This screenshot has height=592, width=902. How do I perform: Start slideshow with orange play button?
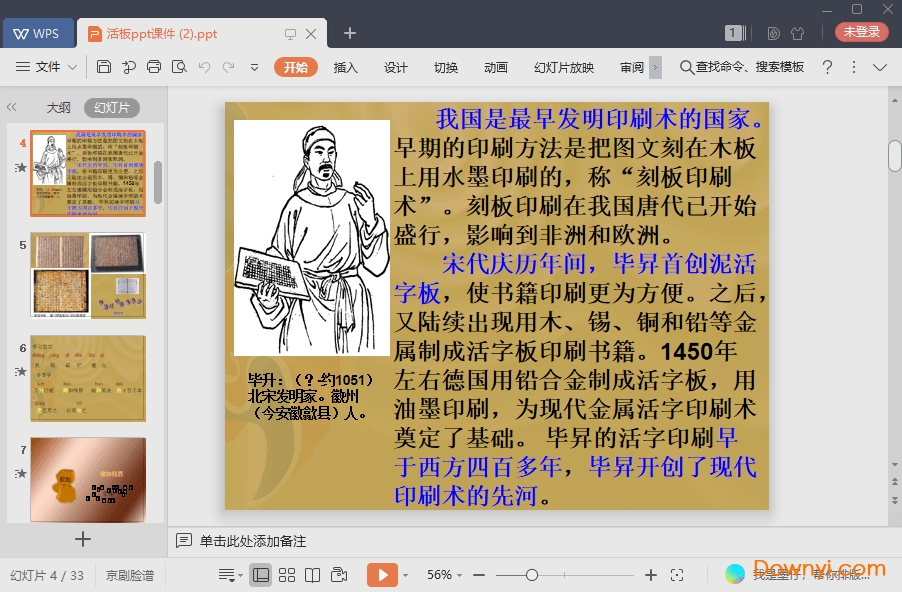383,575
